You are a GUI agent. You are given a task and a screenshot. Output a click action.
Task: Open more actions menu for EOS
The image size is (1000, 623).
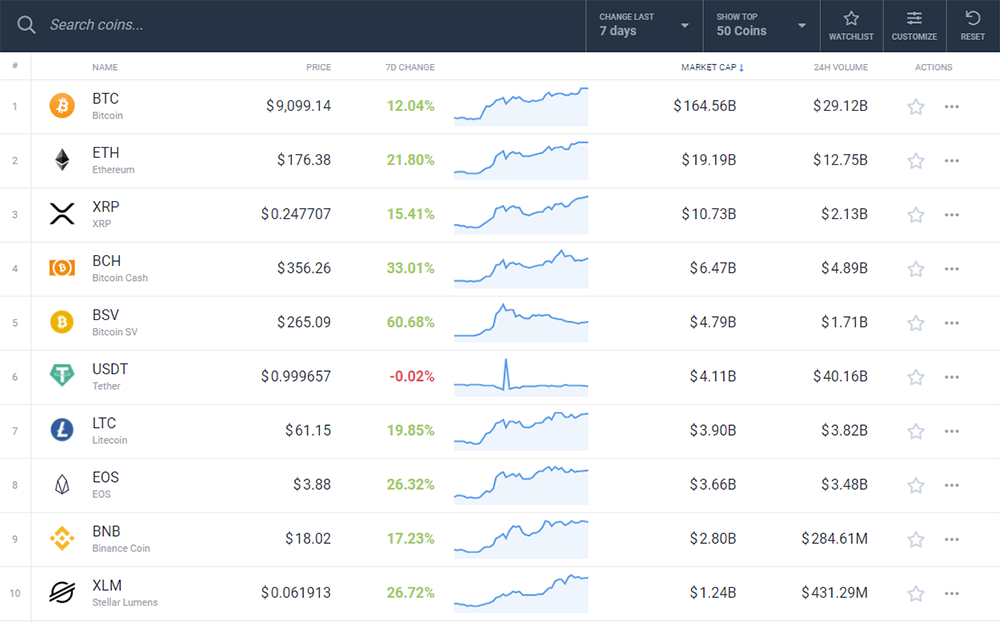(x=952, y=486)
